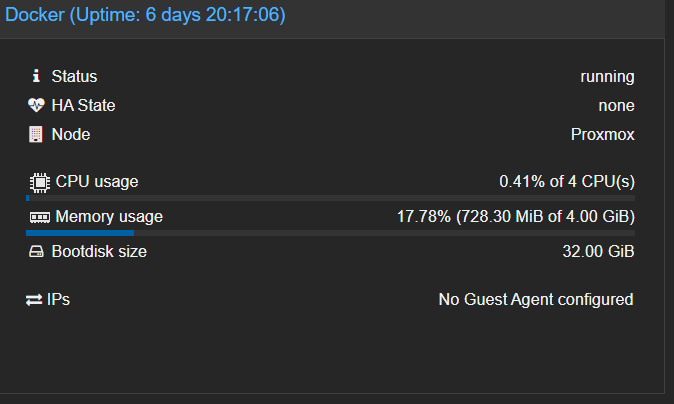The height and width of the screenshot is (404, 674).
Task: Click the 'Memory usage' label
Action: click(x=109, y=216)
